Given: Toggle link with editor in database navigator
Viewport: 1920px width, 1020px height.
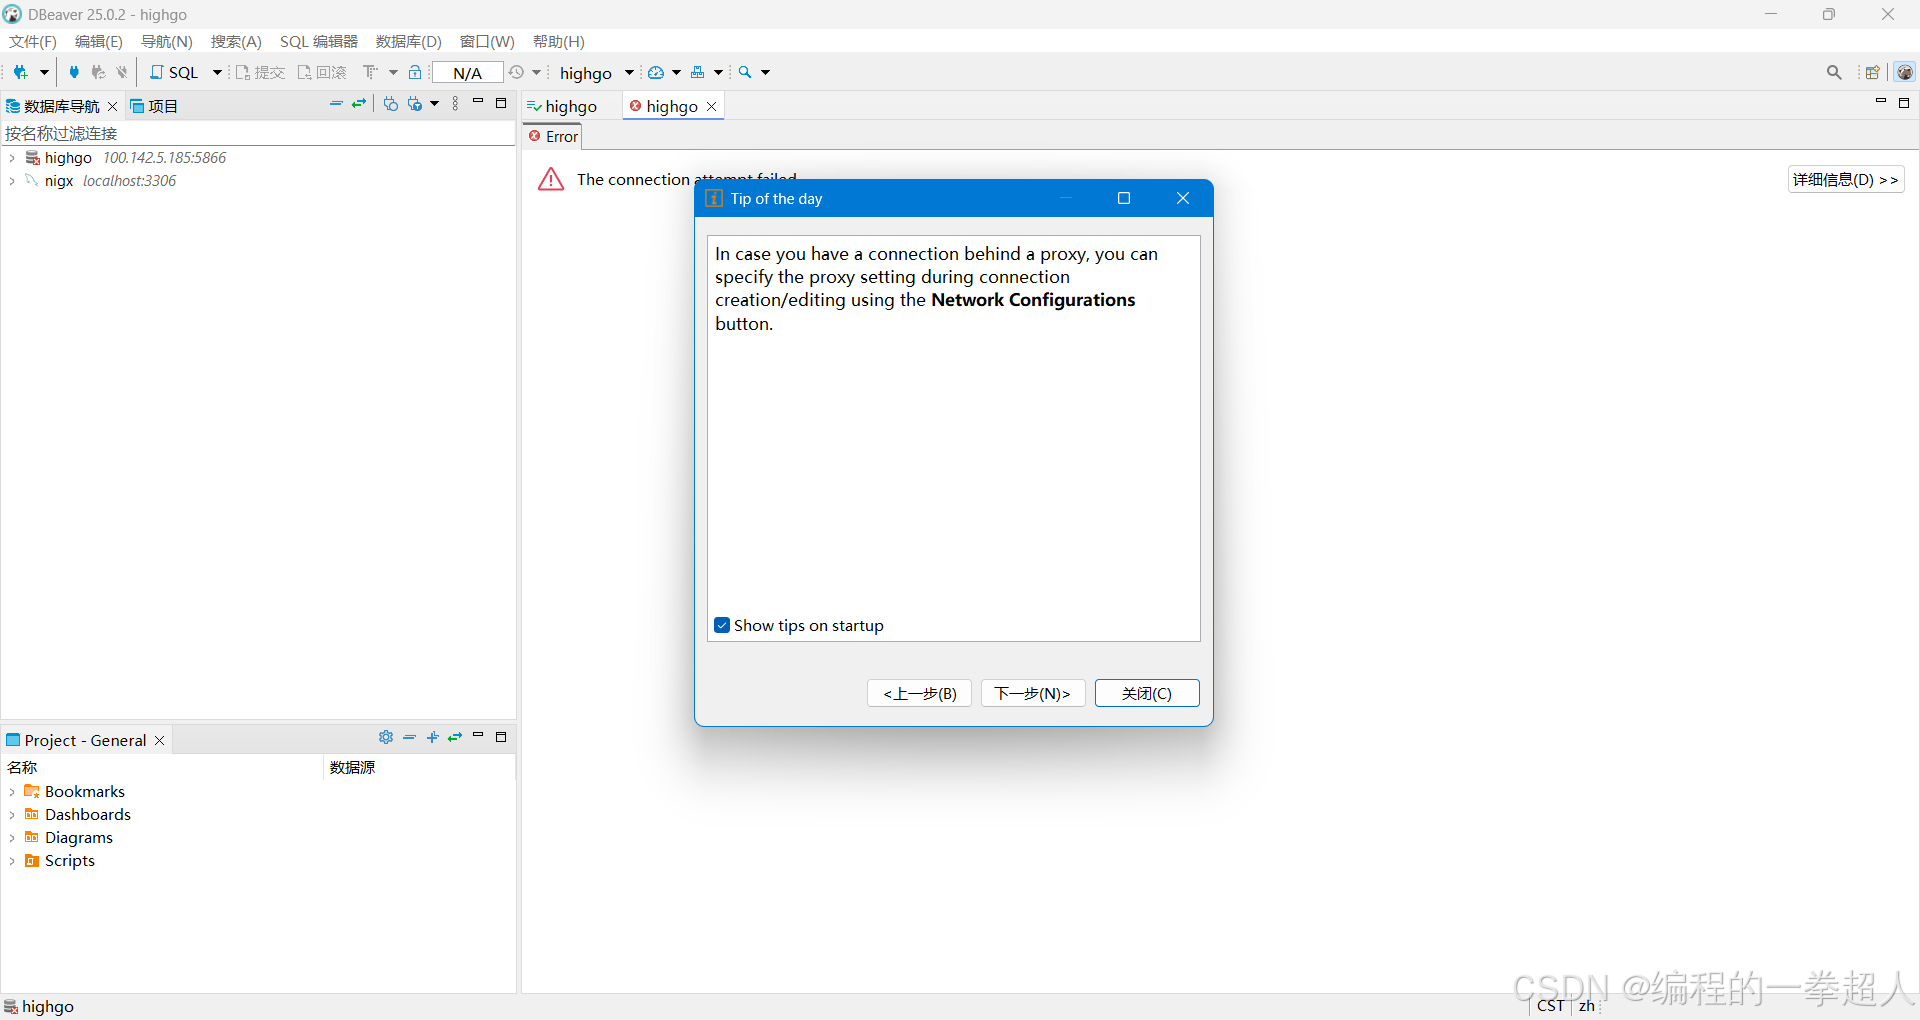Looking at the screenshot, I should pos(359,104).
